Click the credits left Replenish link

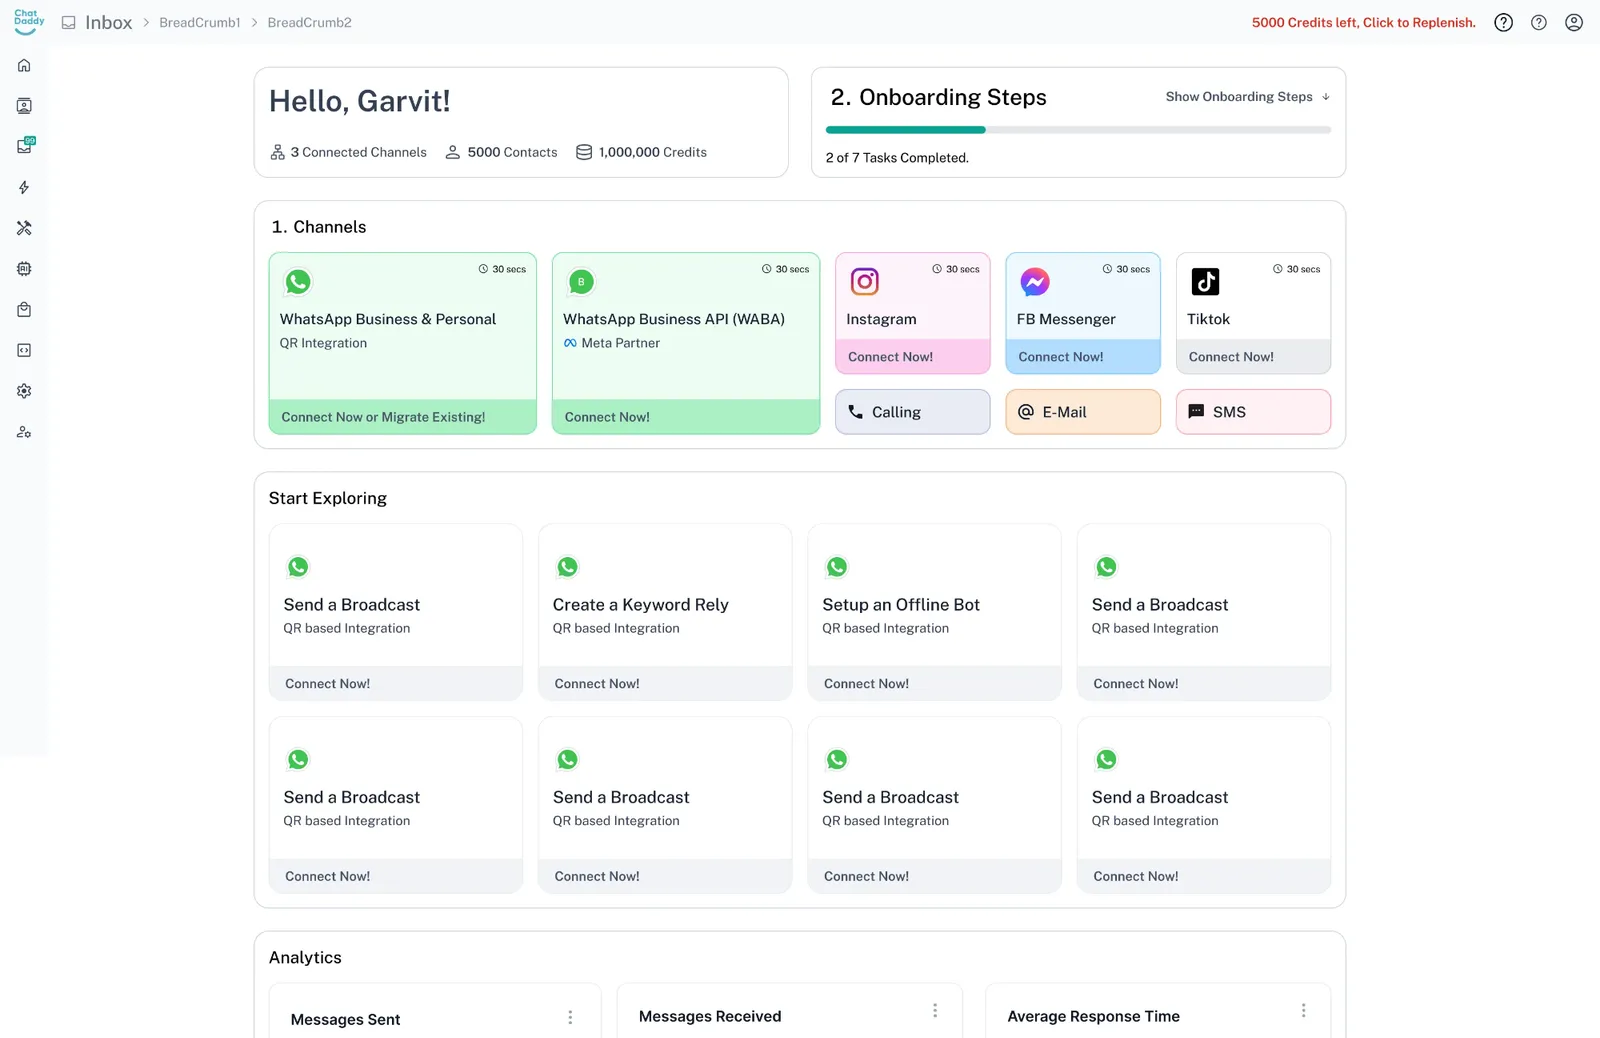click(1363, 23)
